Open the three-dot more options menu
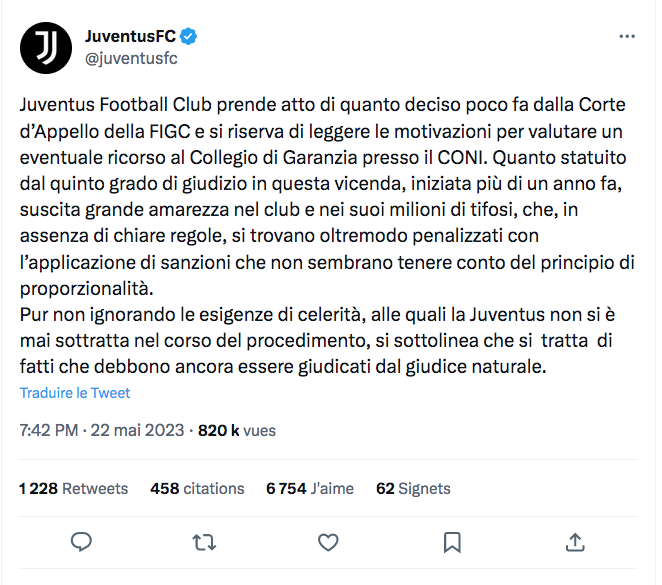The image size is (662, 585). click(627, 36)
